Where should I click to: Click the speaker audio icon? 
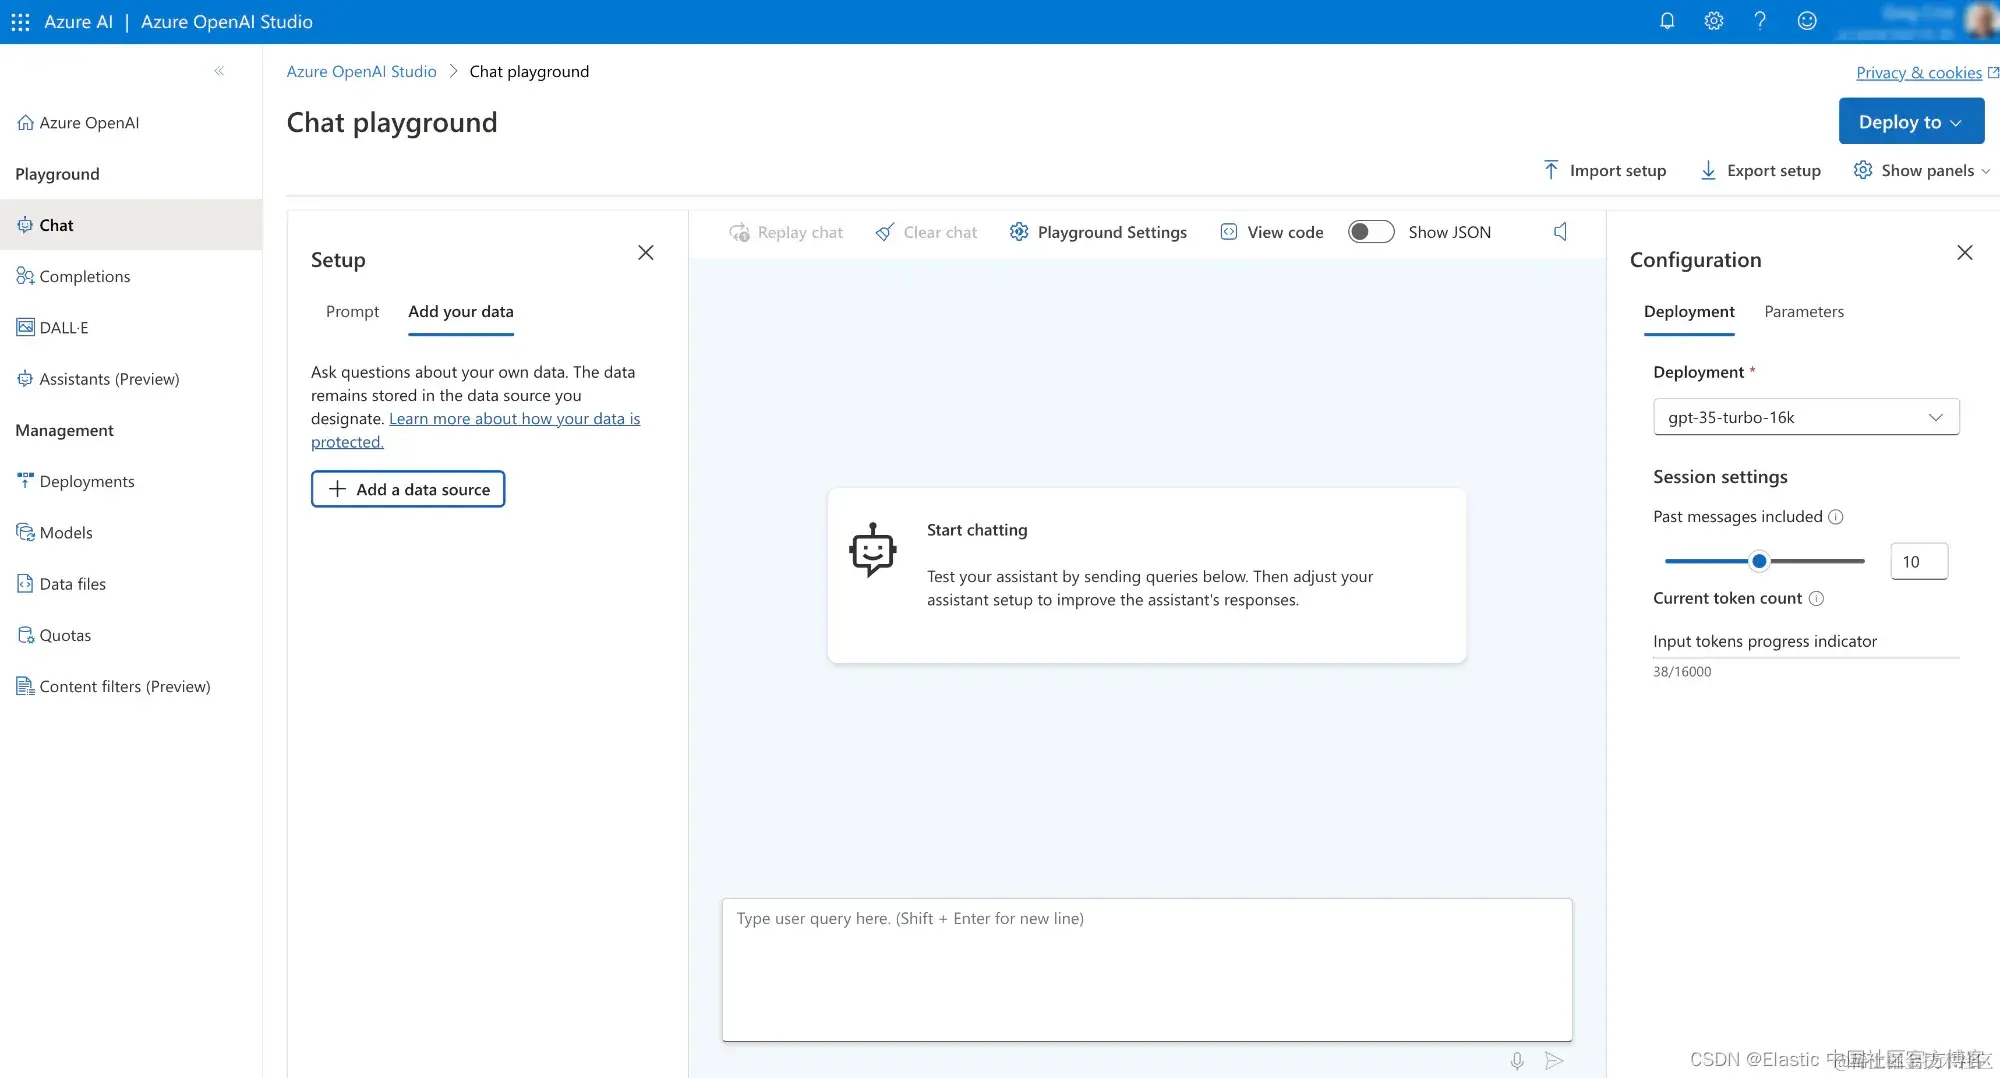1560,231
